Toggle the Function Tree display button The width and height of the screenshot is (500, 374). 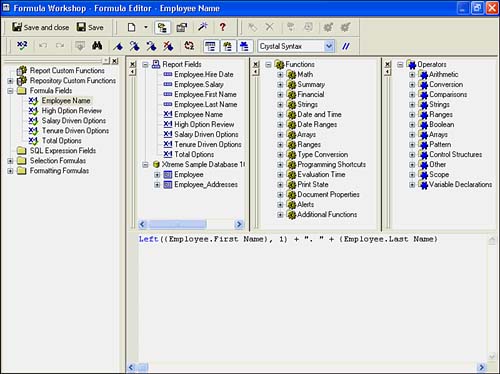[x=227, y=46]
